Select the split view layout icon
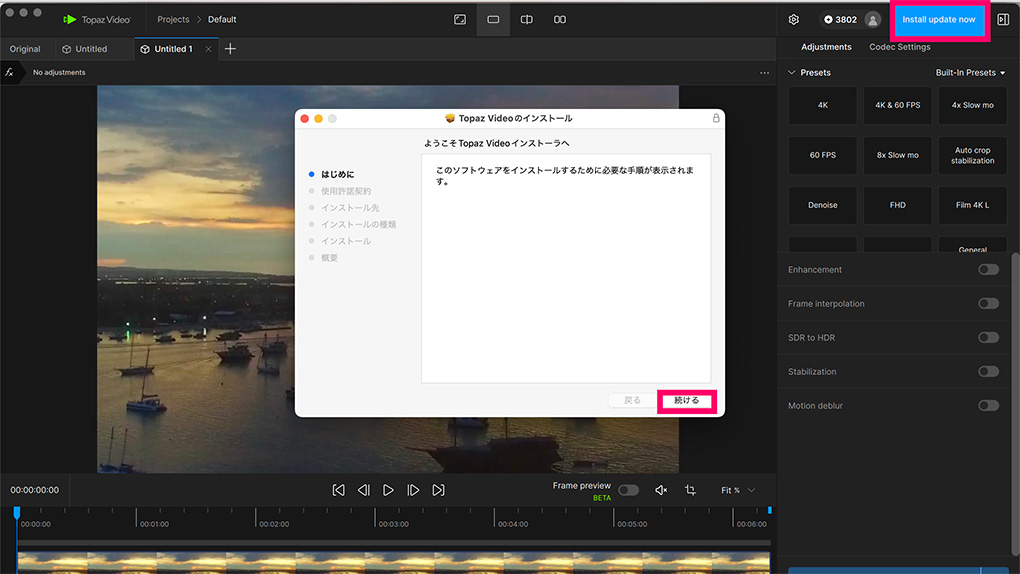1020x574 pixels. [526, 20]
